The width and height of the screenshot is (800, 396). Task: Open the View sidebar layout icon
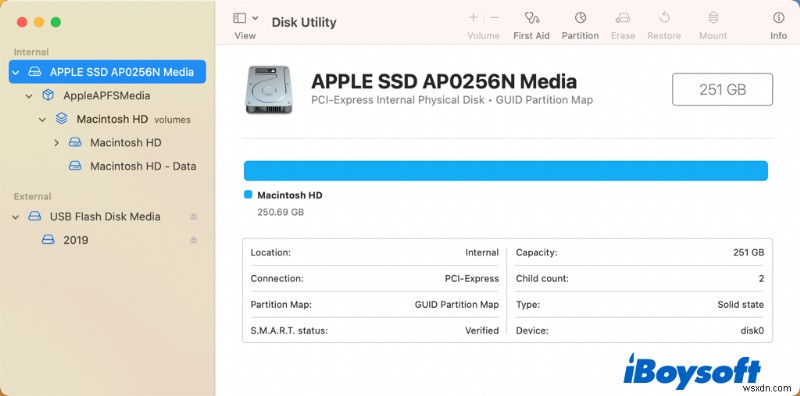coord(239,18)
